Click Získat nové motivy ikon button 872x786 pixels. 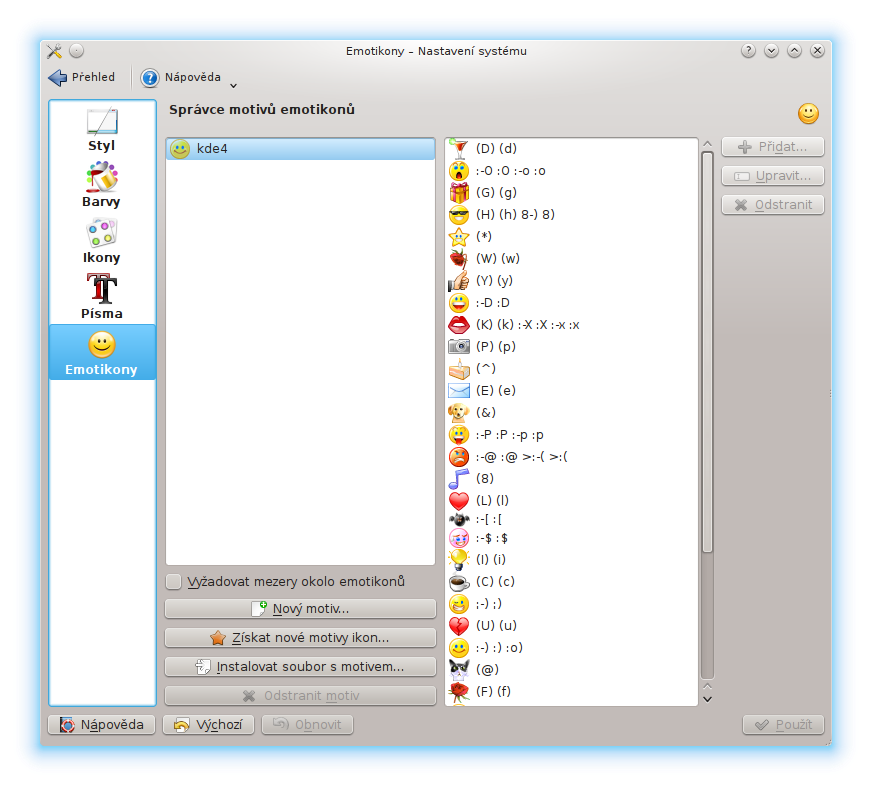click(300, 638)
